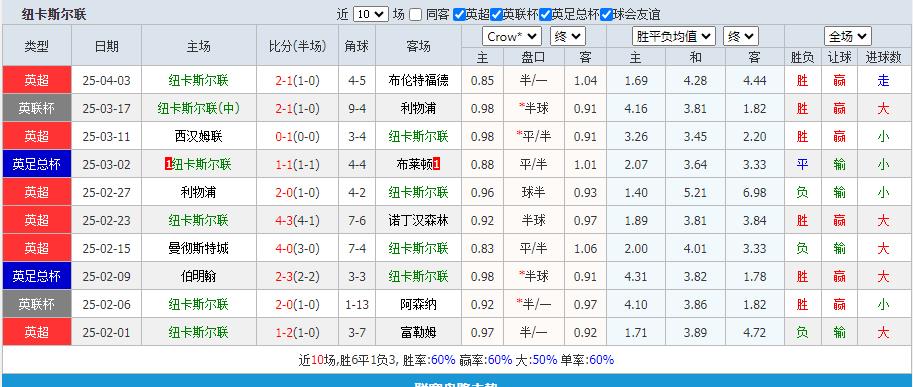Click the 角球 column header
Viewport: 913px width, 387px height.
357,46
